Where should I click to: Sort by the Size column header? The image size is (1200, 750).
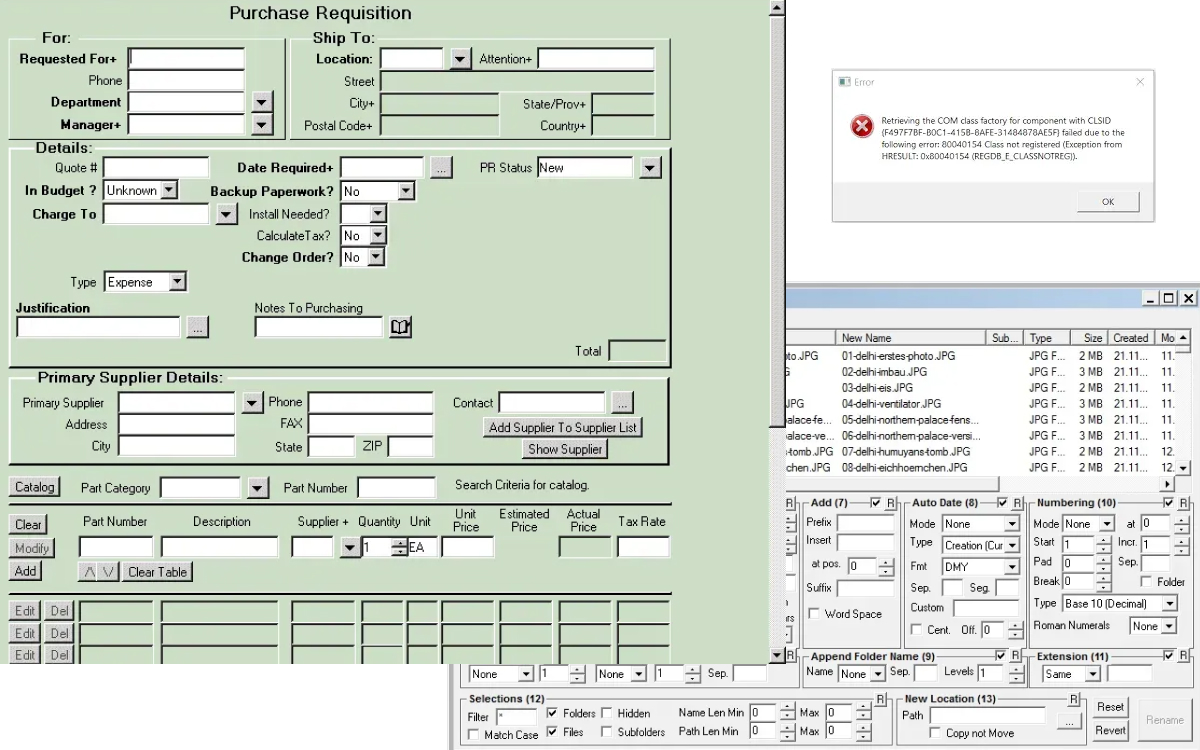[1090, 338]
